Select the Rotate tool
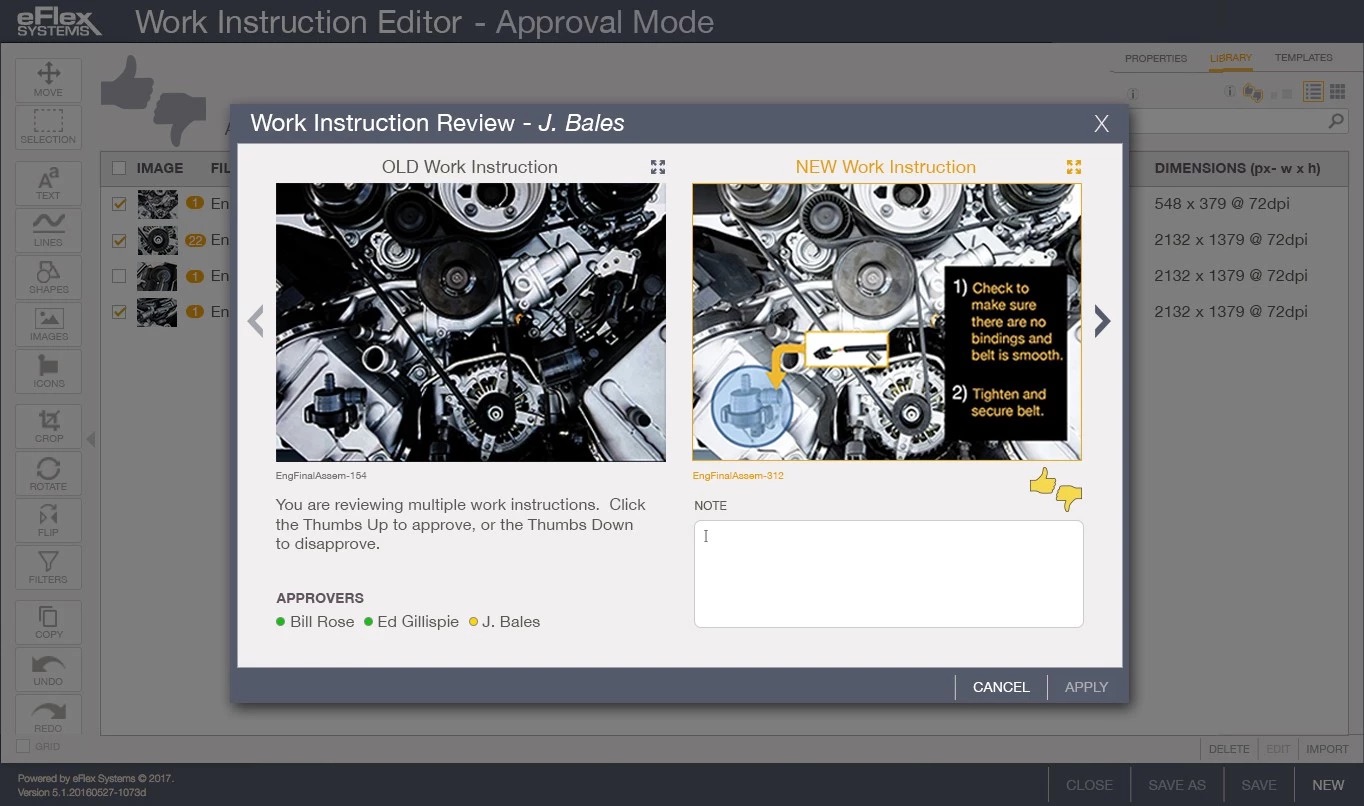This screenshot has width=1364, height=806. point(48,474)
